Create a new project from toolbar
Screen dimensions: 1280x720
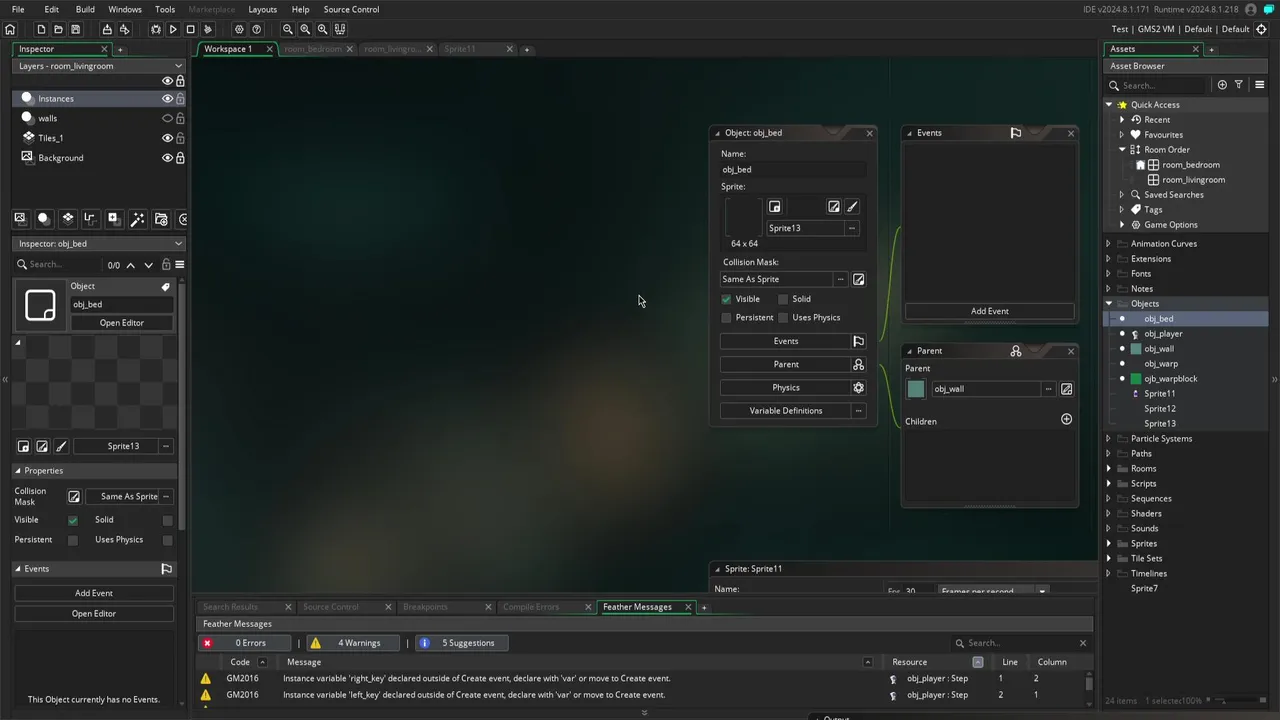point(42,29)
